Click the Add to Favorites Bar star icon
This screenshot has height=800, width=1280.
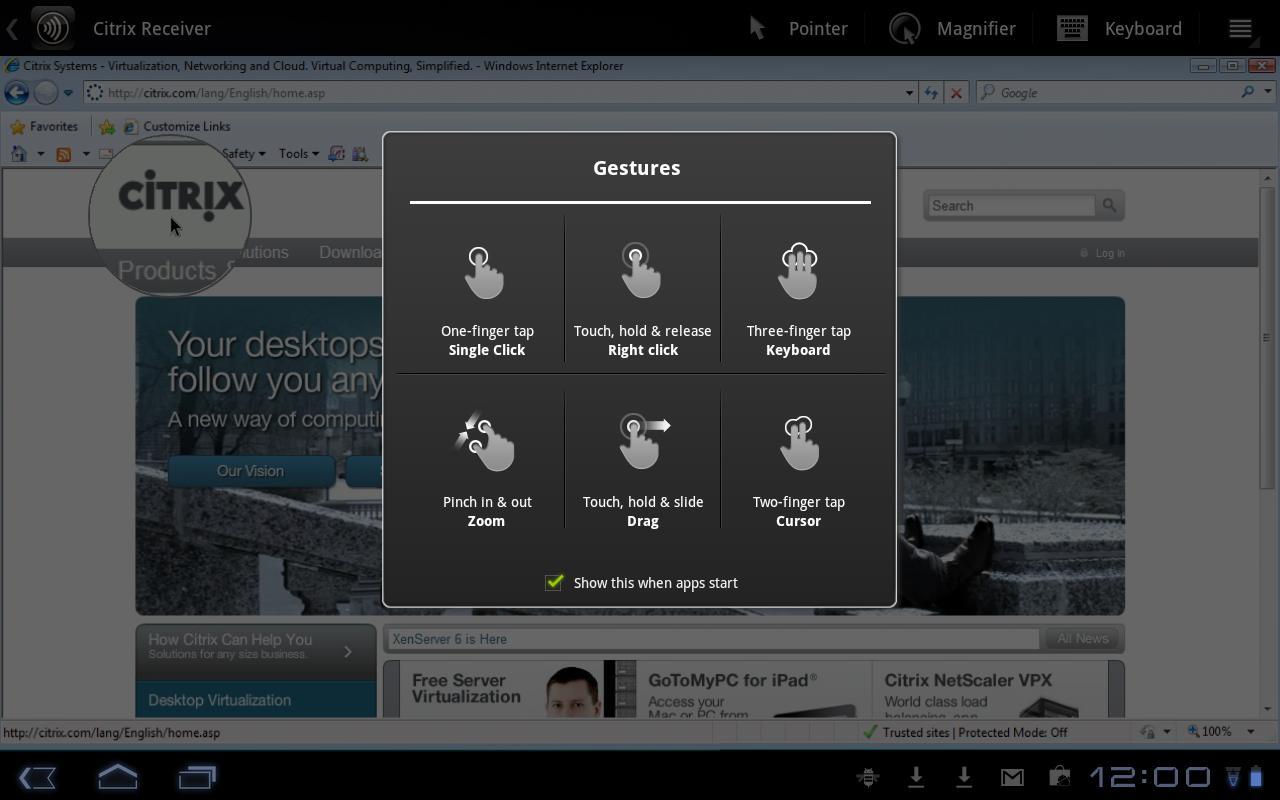tap(107, 127)
